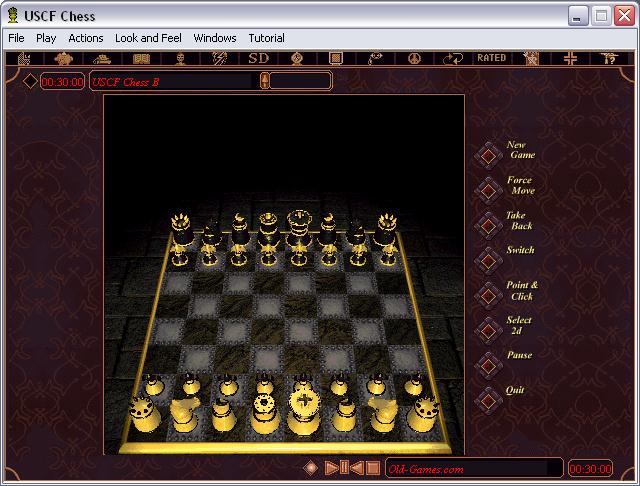Click the USCF Chess B player name
Screen dimensions: 640x486
tap(125, 82)
